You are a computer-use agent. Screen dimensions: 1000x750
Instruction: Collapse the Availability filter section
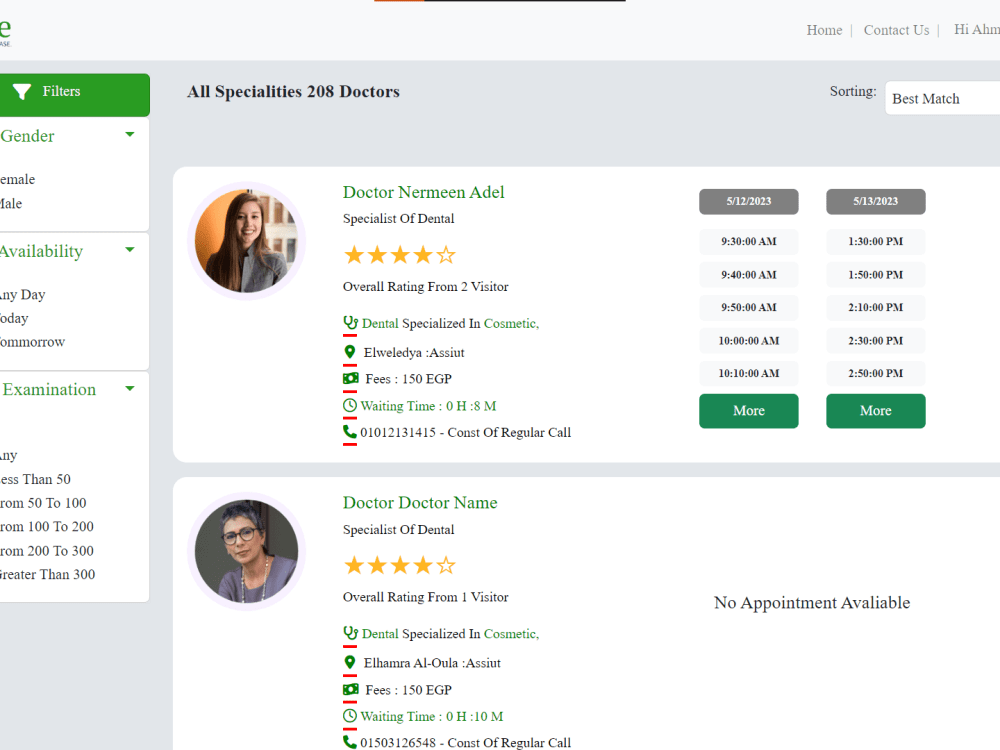[x=130, y=250]
